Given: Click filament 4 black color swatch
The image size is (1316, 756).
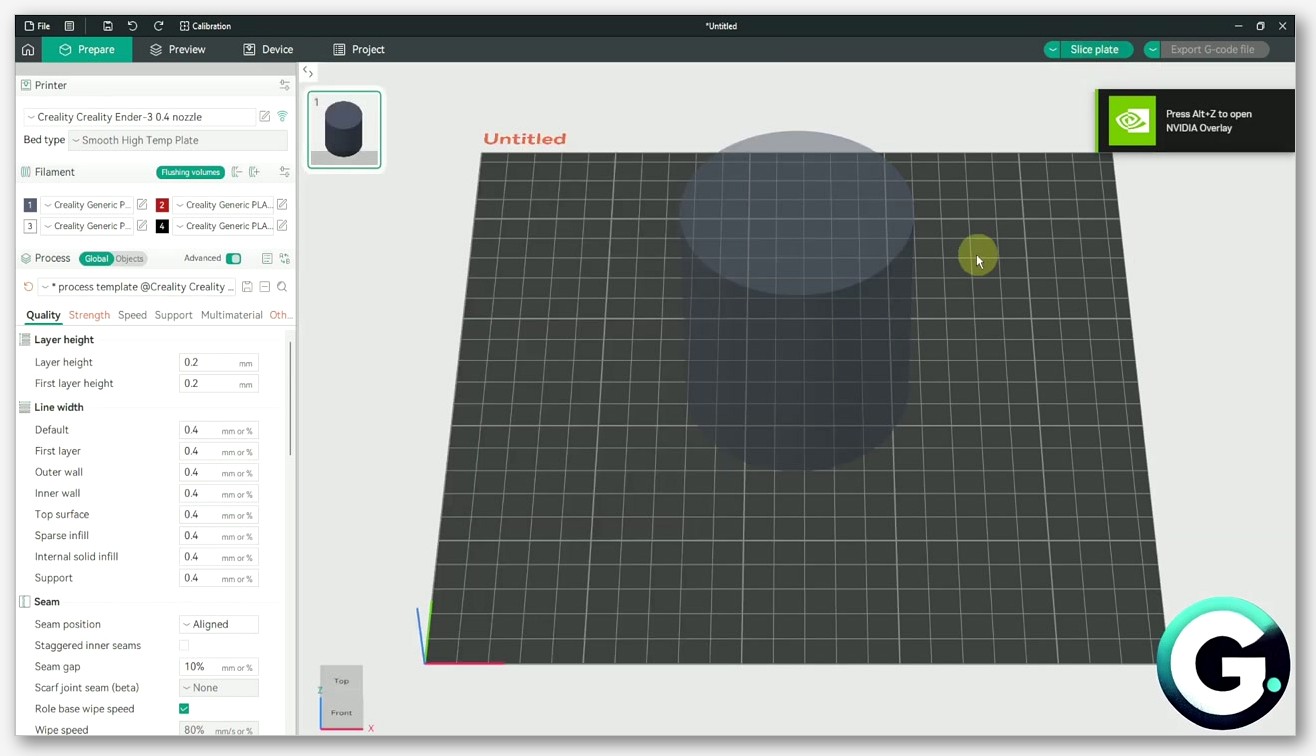Looking at the screenshot, I should click(162, 226).
